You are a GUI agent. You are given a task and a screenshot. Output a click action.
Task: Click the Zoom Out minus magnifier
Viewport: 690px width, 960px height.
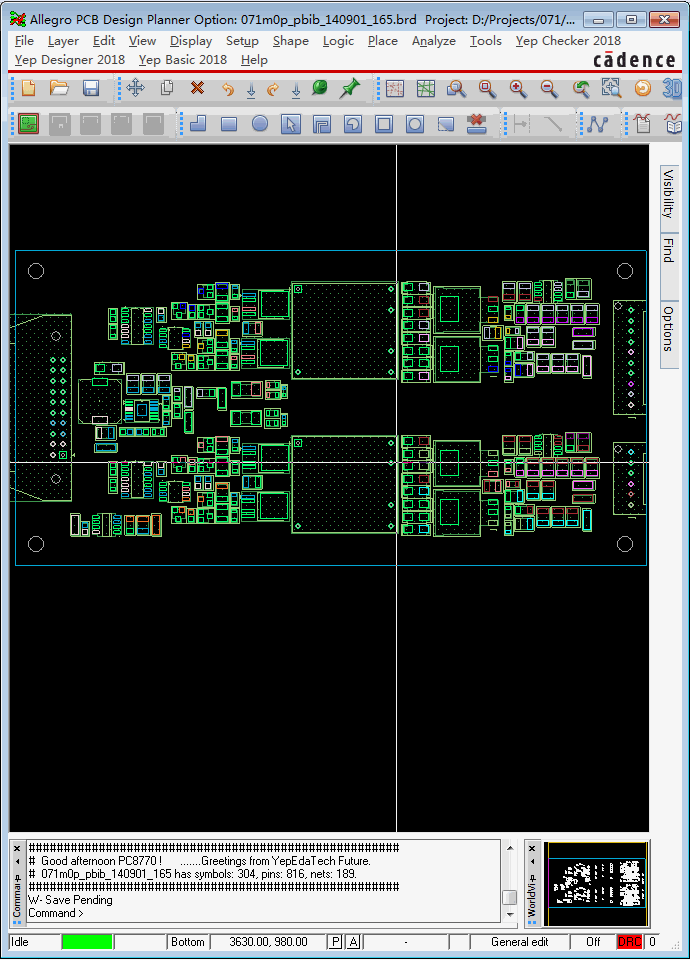pos(549,89)
